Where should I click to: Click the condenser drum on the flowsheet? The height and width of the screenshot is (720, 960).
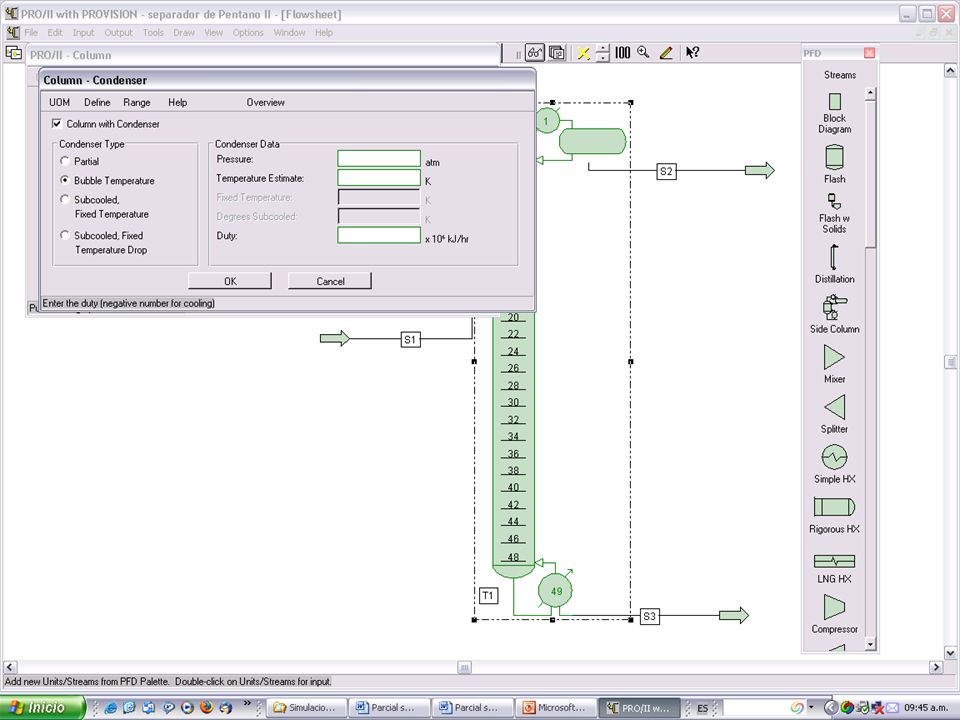(592, 141)
